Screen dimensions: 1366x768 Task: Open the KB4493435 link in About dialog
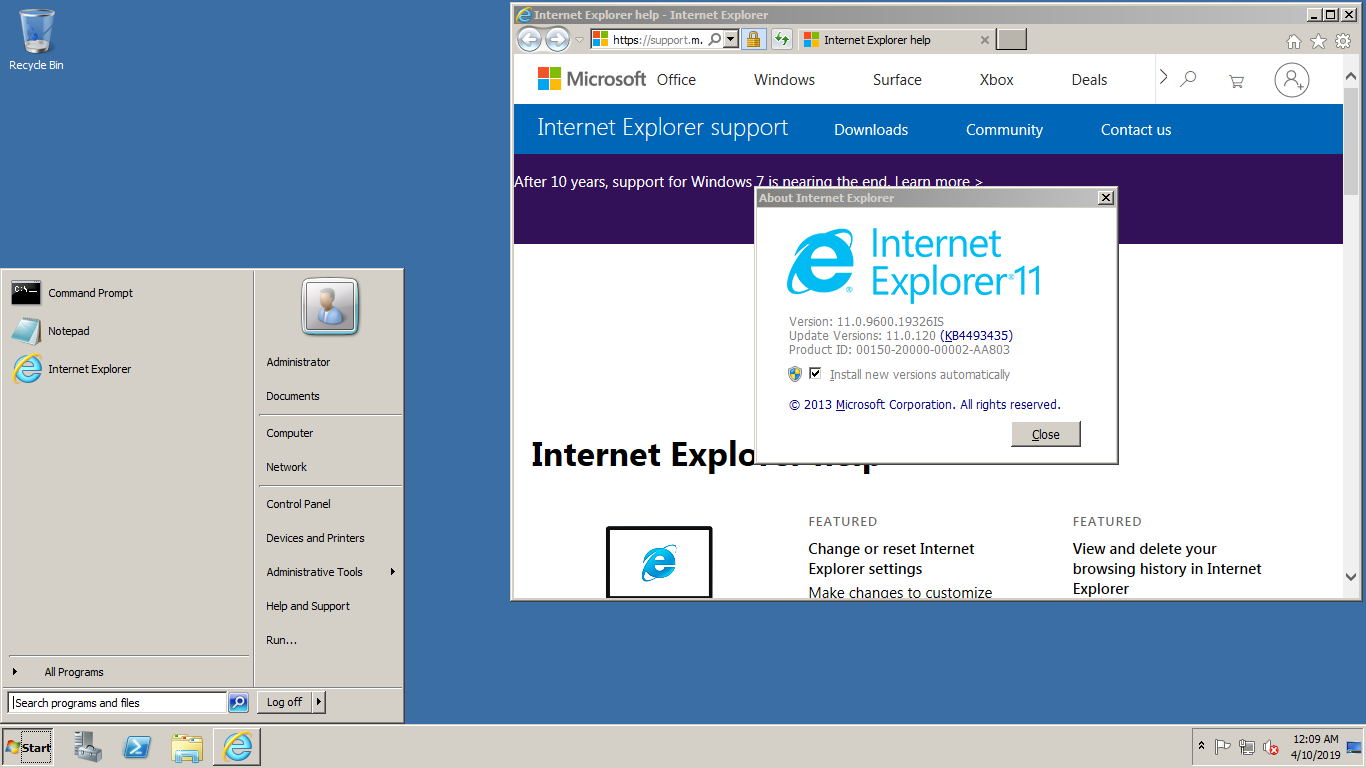(976, 336)
